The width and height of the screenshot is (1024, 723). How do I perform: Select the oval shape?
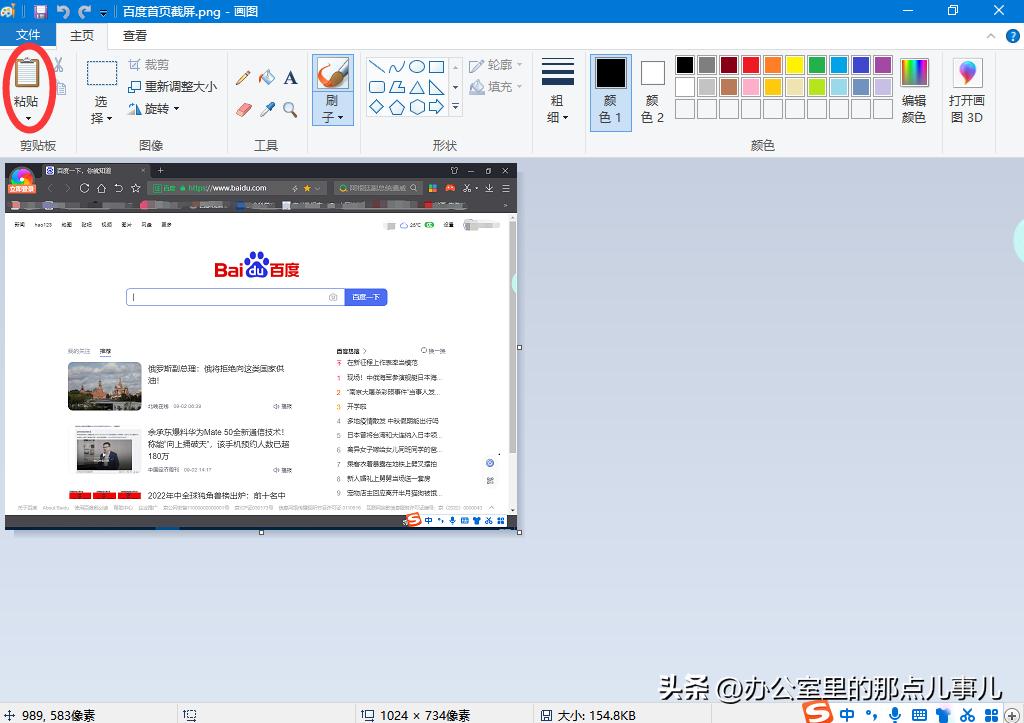[x=415, y=66]
